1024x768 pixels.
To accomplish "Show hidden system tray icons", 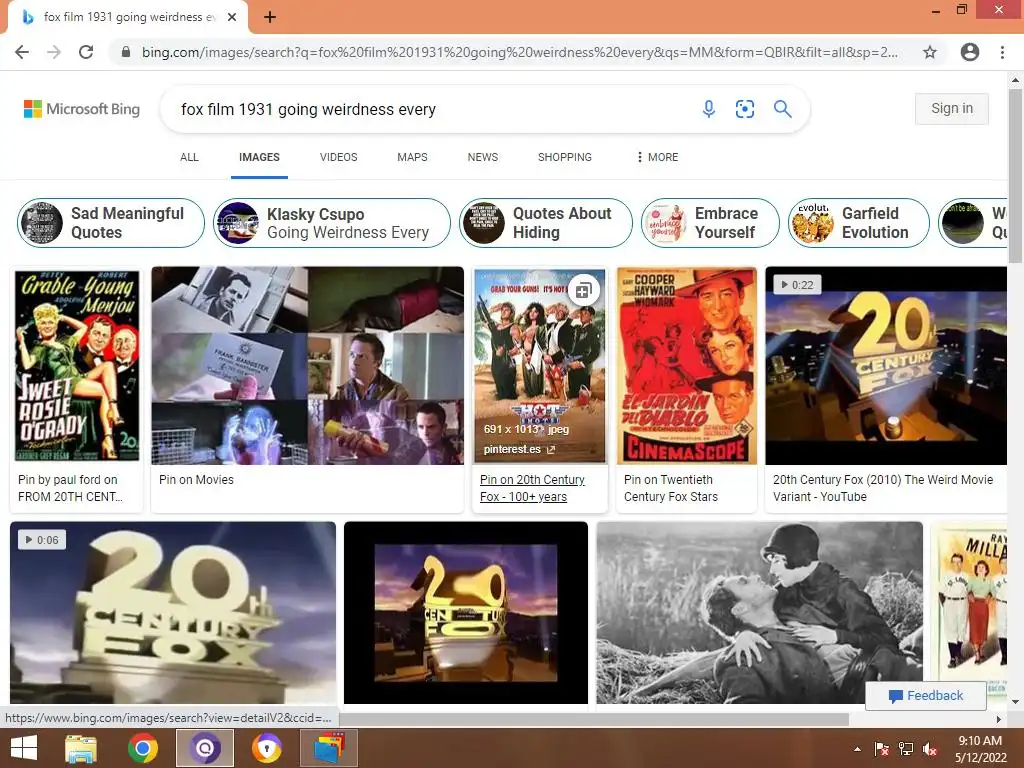I will (x=857, y=749).
